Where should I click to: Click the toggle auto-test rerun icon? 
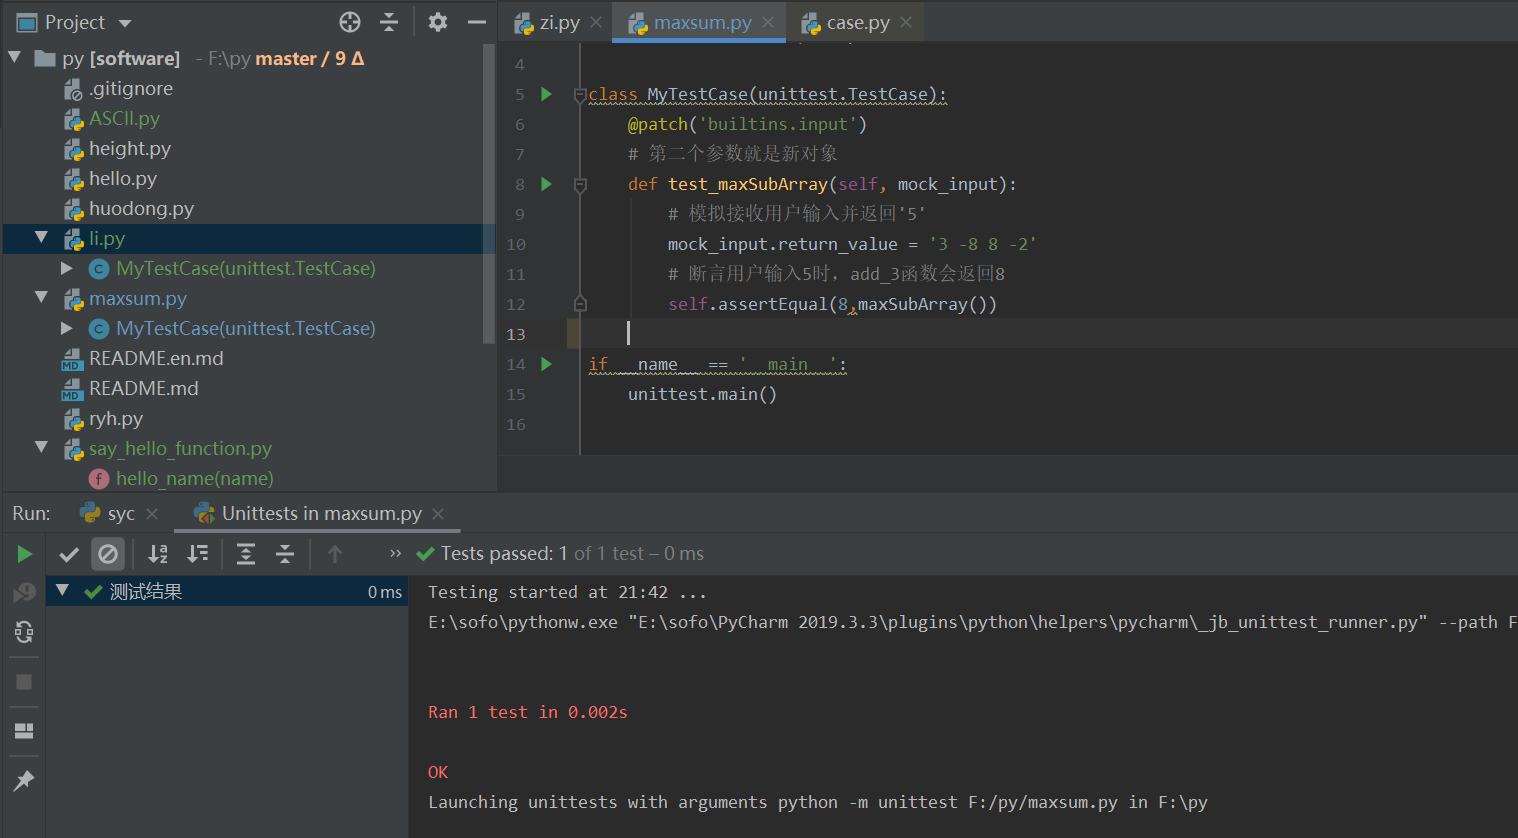pos(24,632)
